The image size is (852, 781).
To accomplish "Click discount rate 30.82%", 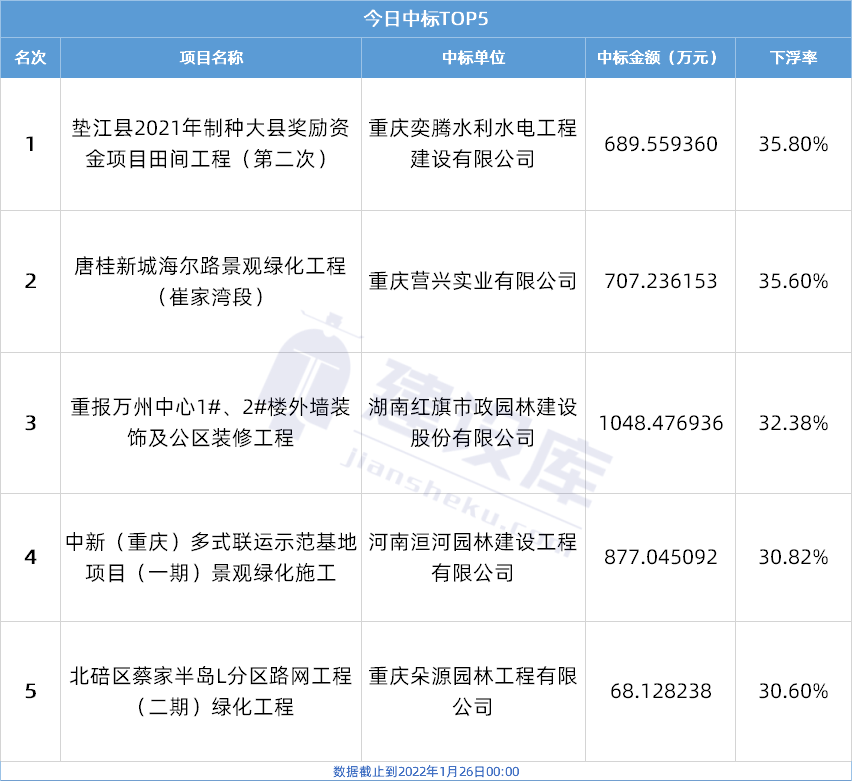I will [x=793, y=557].
